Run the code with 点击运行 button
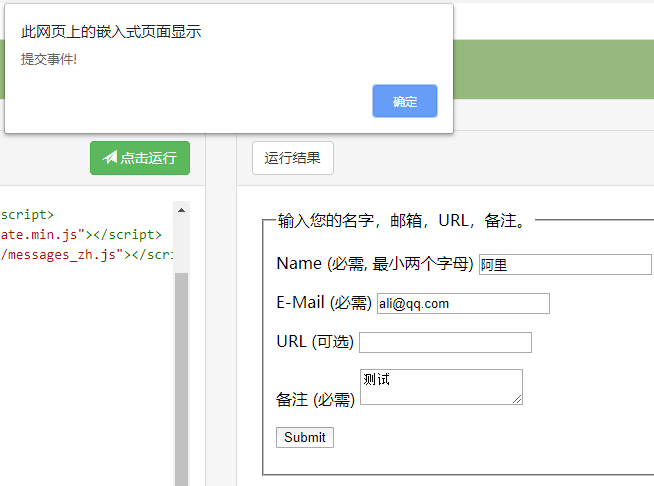Screen dimensions: 654x486 tap(140, 158)
